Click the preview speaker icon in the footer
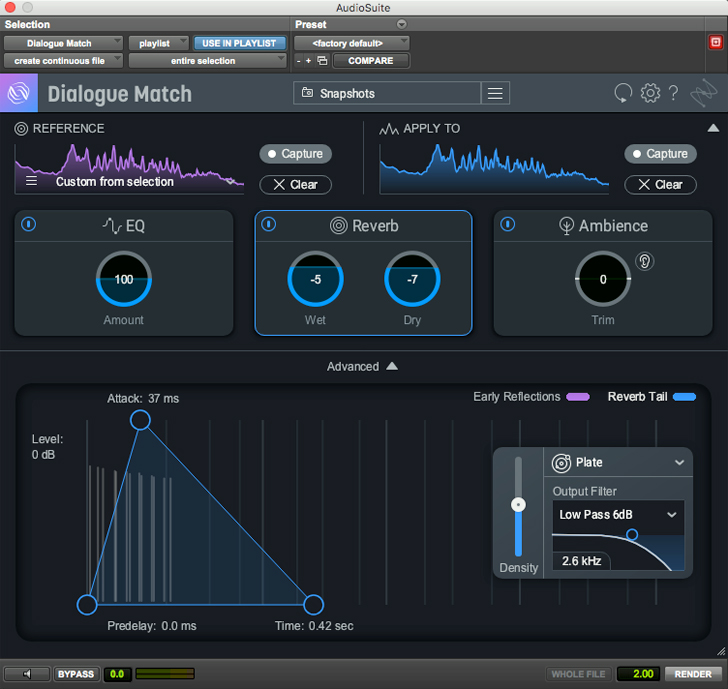728x689 pixels. pos(27,674)
